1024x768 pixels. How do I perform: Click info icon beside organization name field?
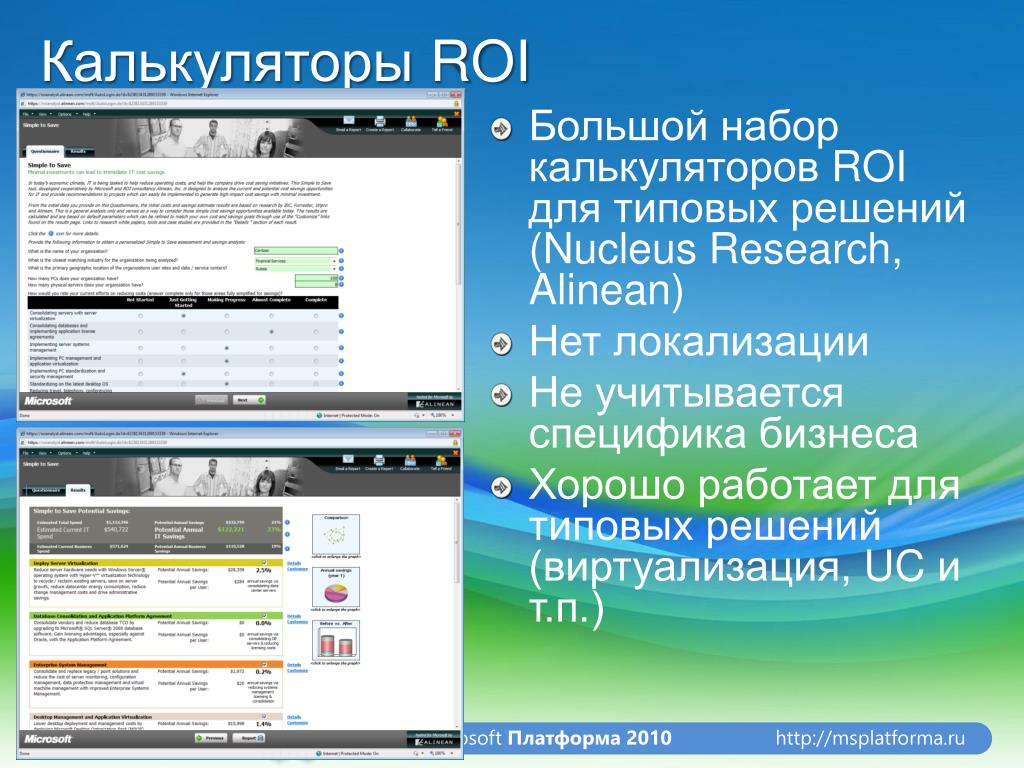(x=341, y=251)
